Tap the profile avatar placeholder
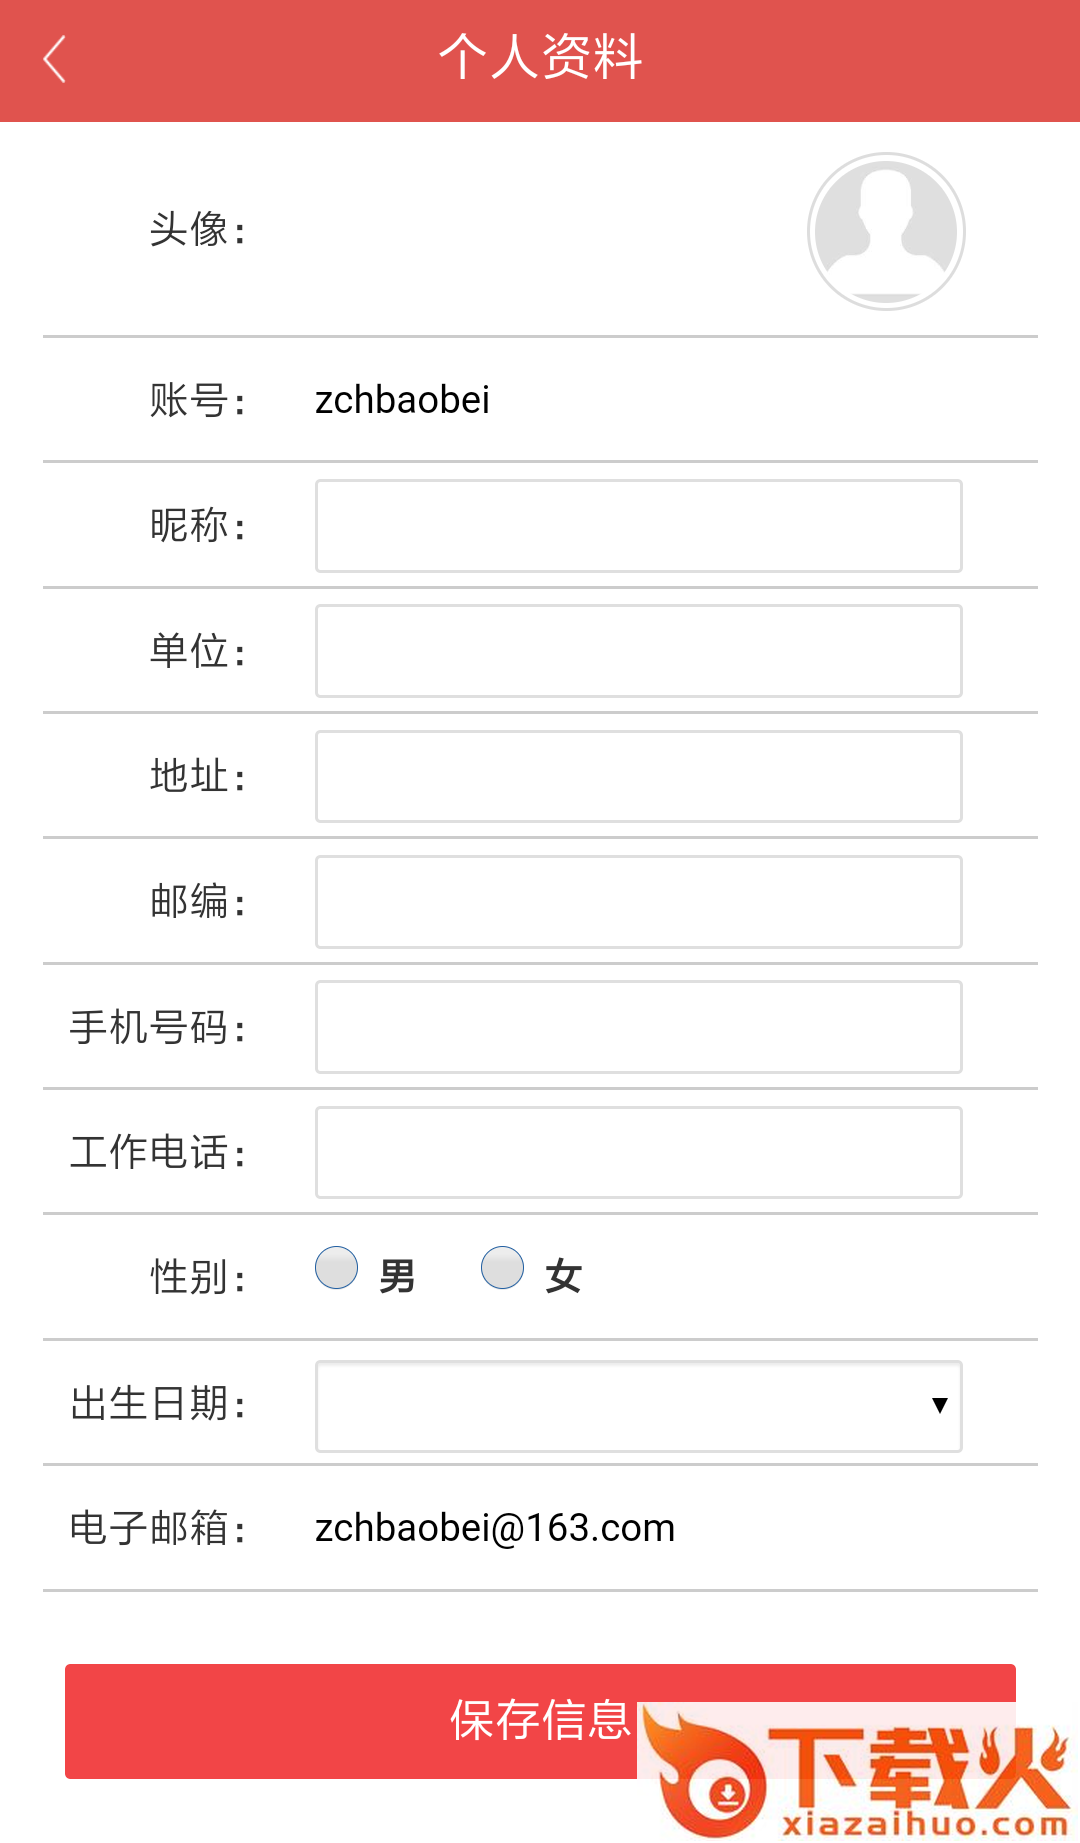1080x1843 pixels. coord(886,232)
